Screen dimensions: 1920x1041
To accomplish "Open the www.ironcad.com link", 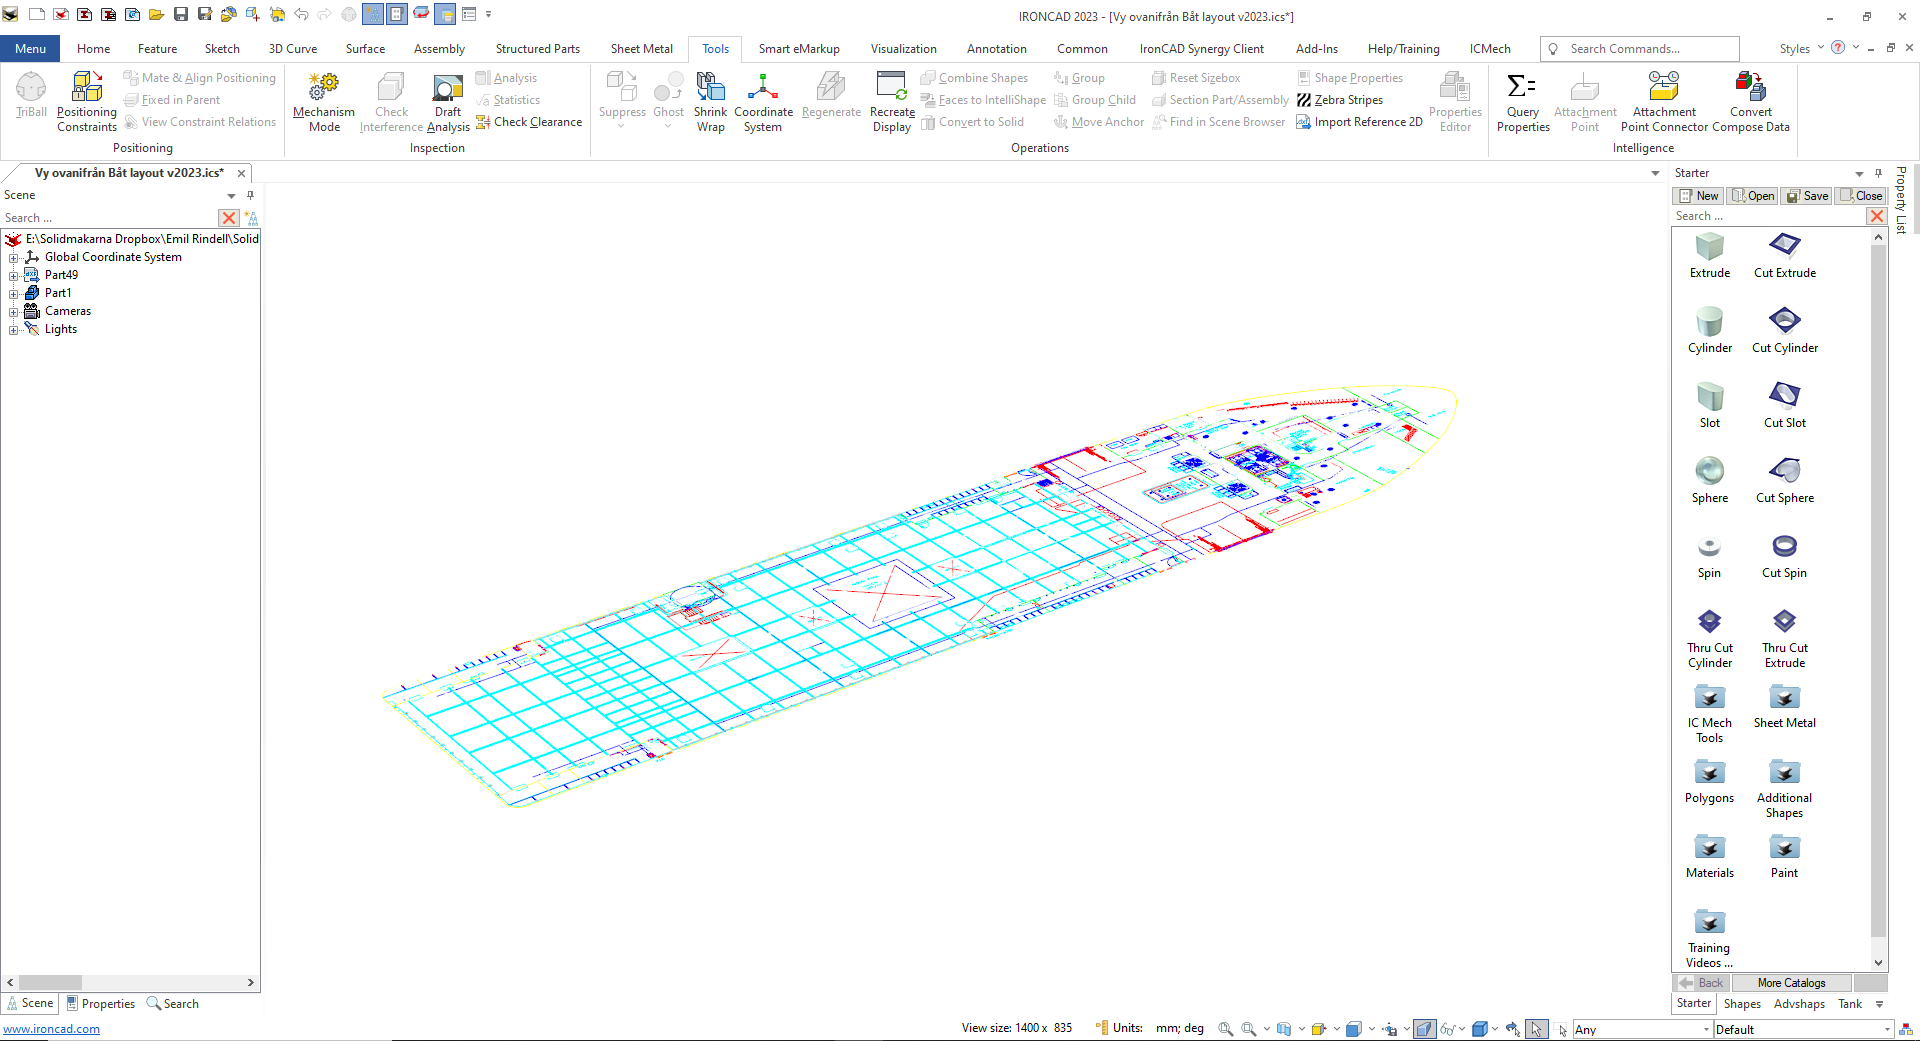I will pos(51,1029).
